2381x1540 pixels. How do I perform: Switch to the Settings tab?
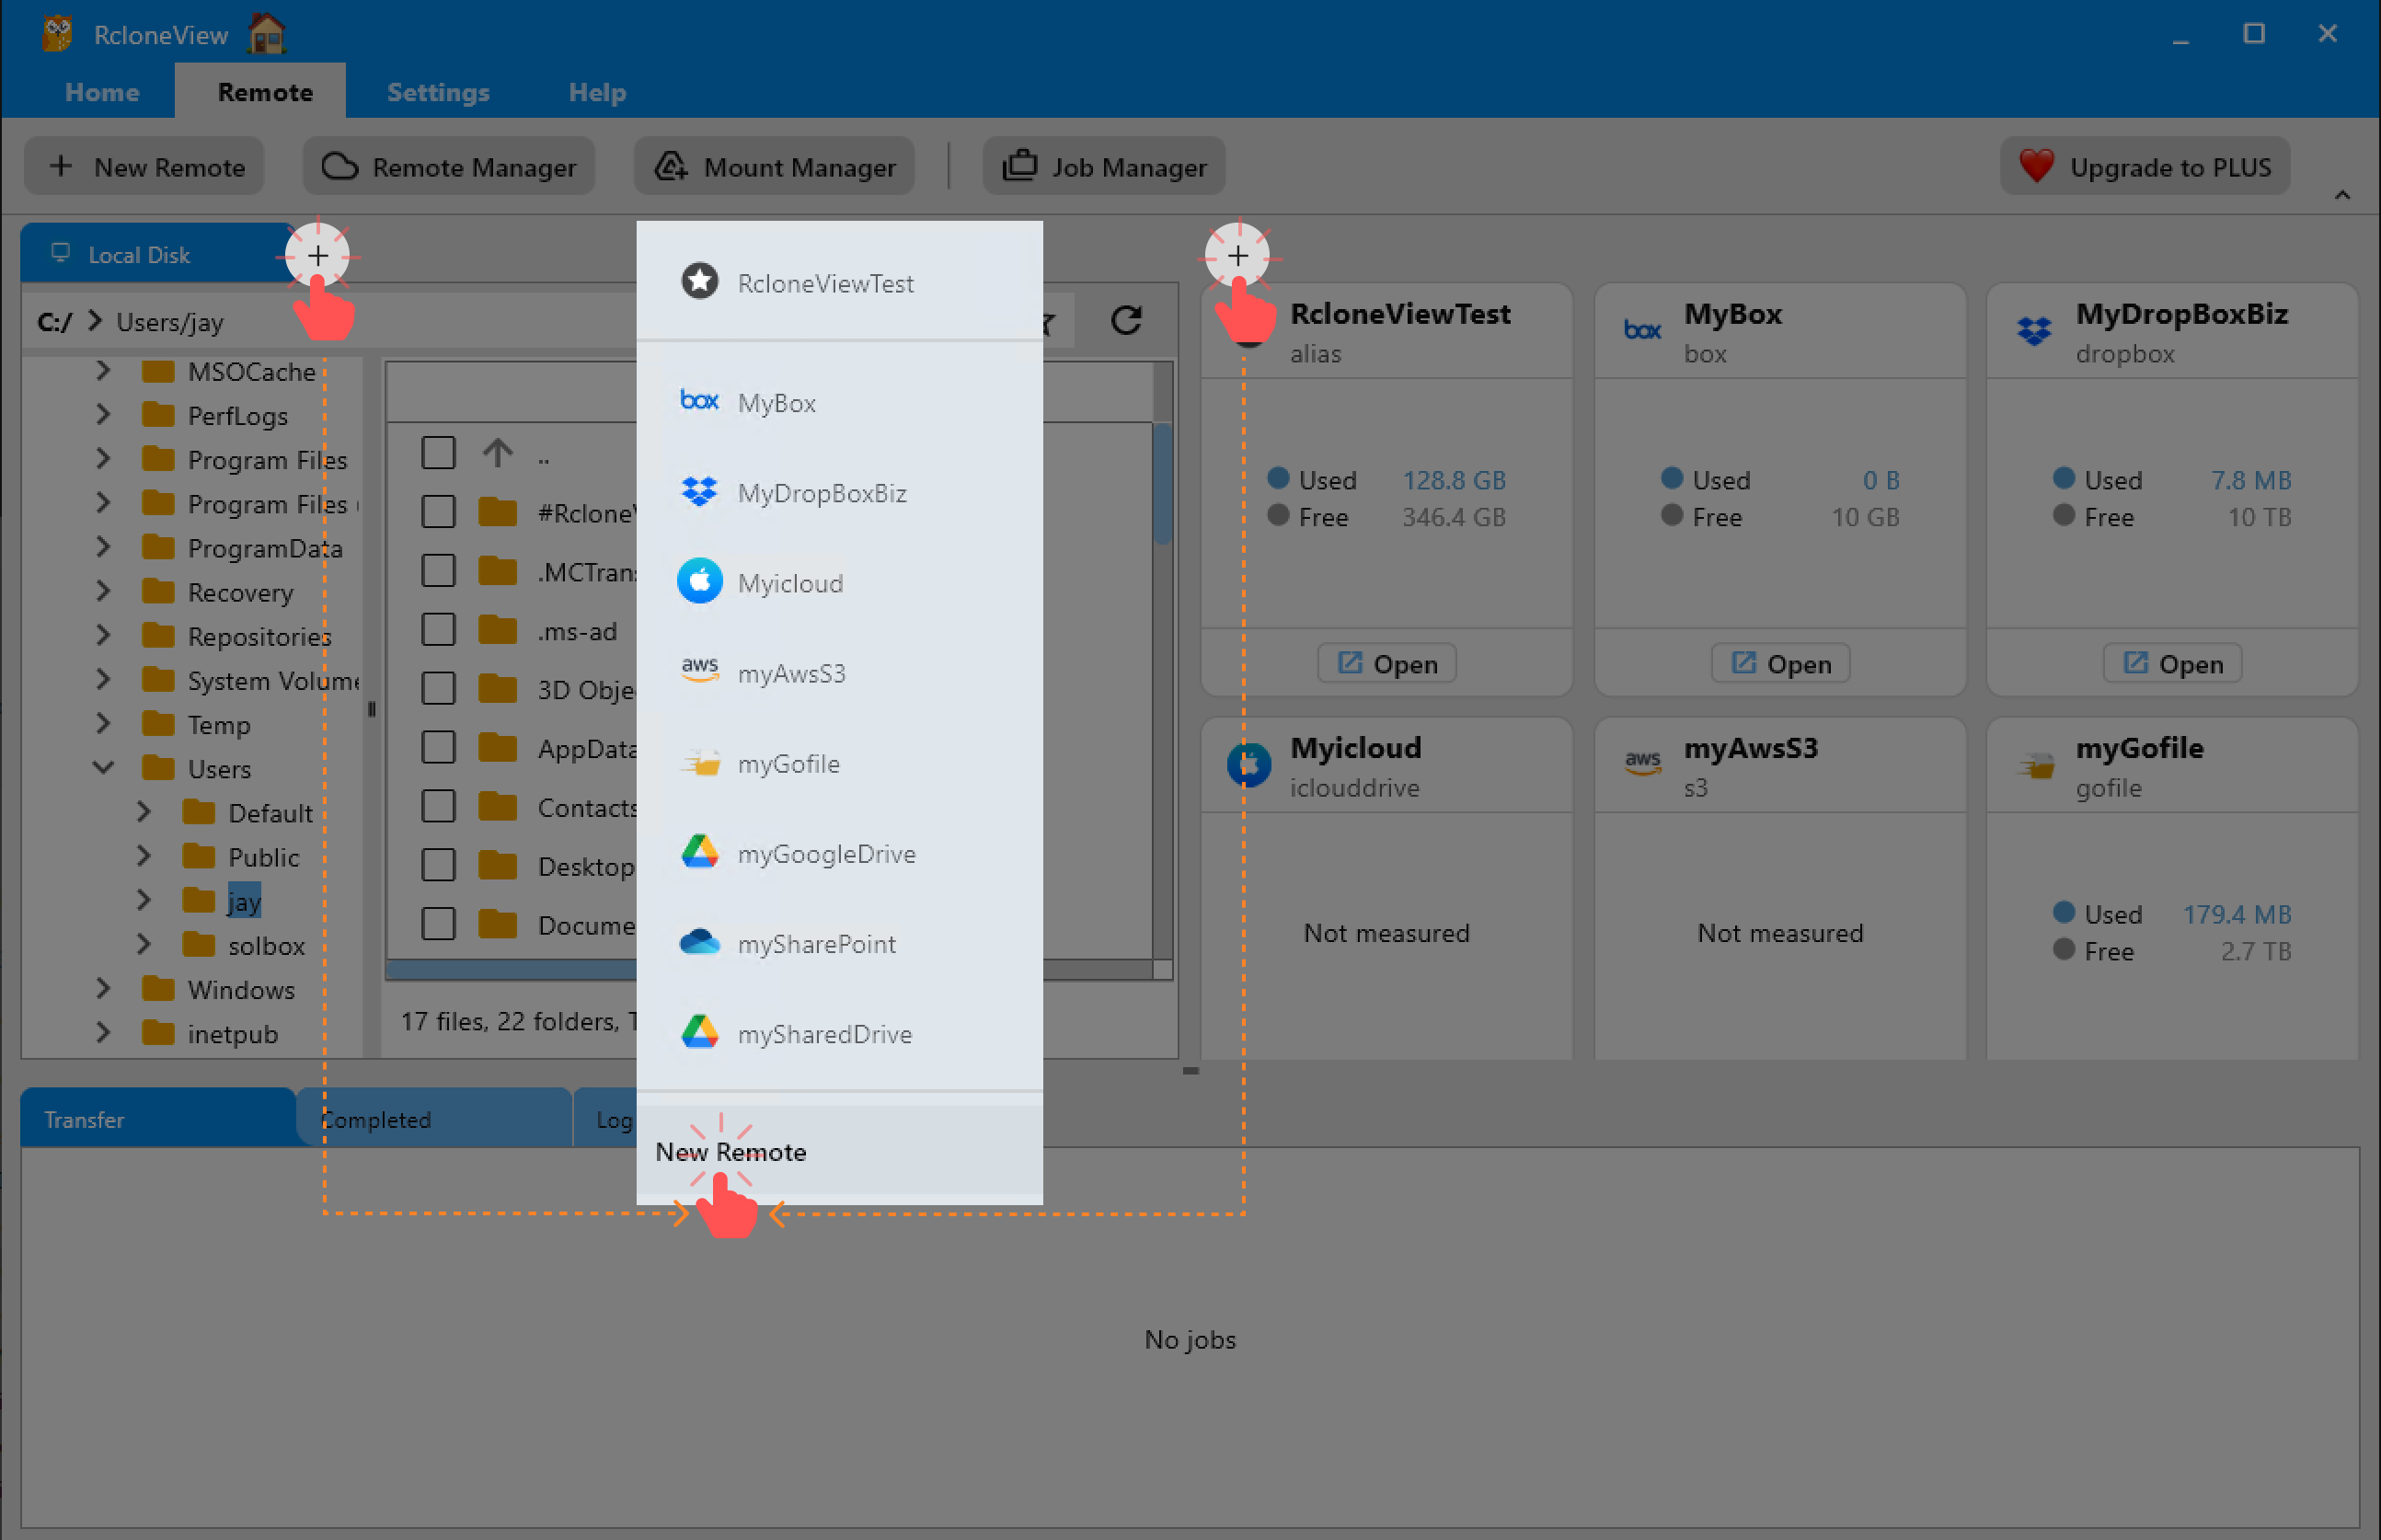coord(438,91)
